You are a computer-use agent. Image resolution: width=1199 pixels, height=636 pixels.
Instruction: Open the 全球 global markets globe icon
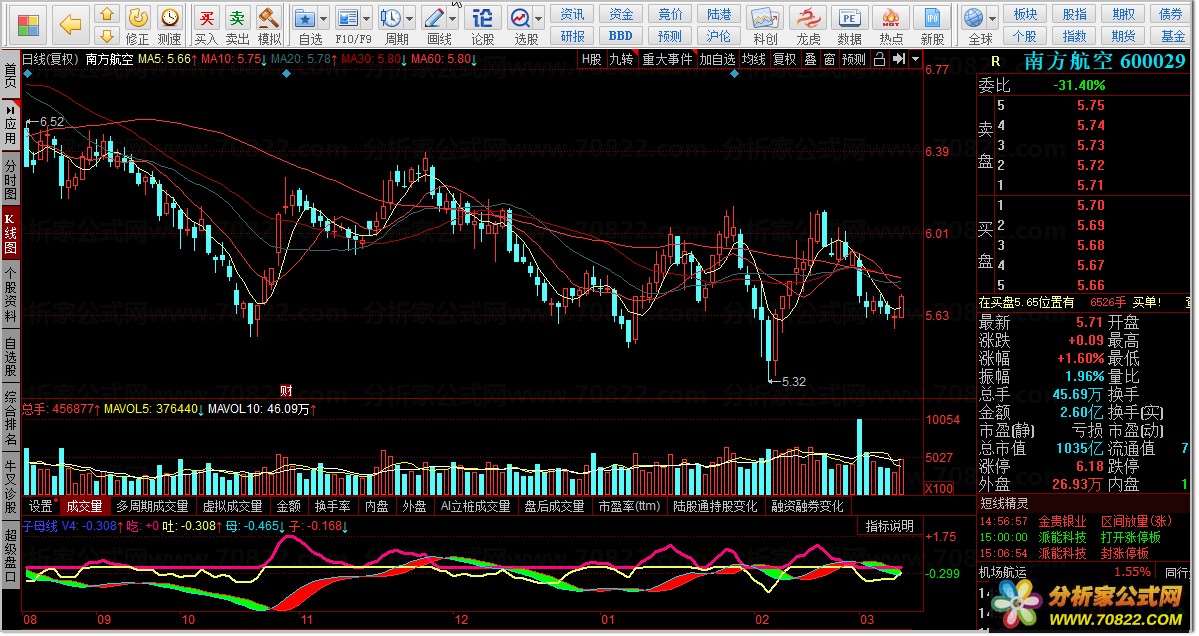pos(976,25)
